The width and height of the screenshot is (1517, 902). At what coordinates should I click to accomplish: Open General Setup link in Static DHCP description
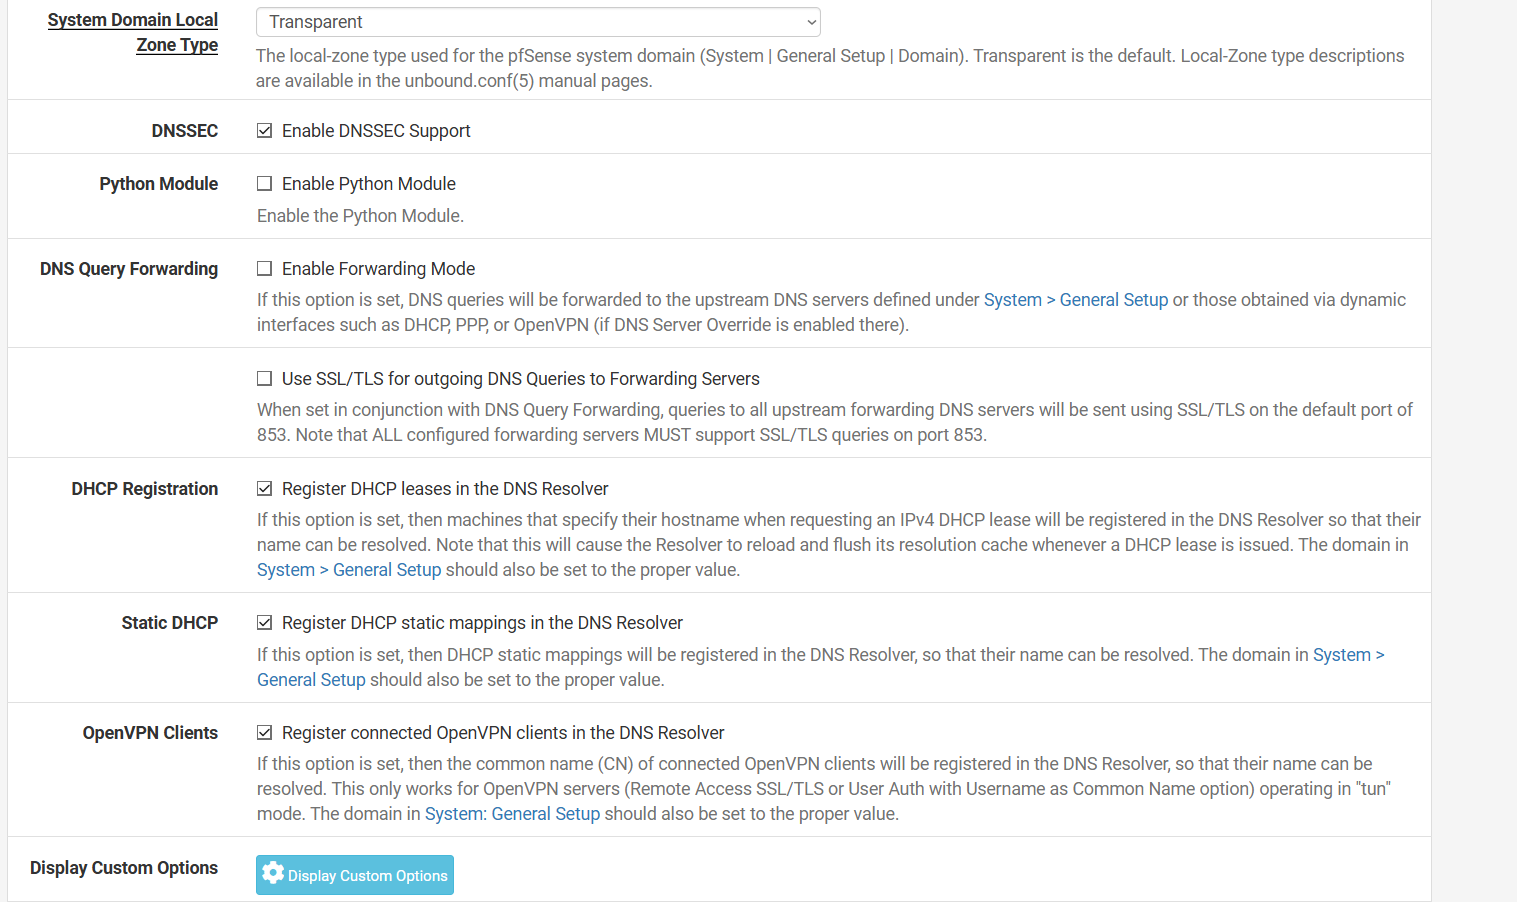(311, 680)
